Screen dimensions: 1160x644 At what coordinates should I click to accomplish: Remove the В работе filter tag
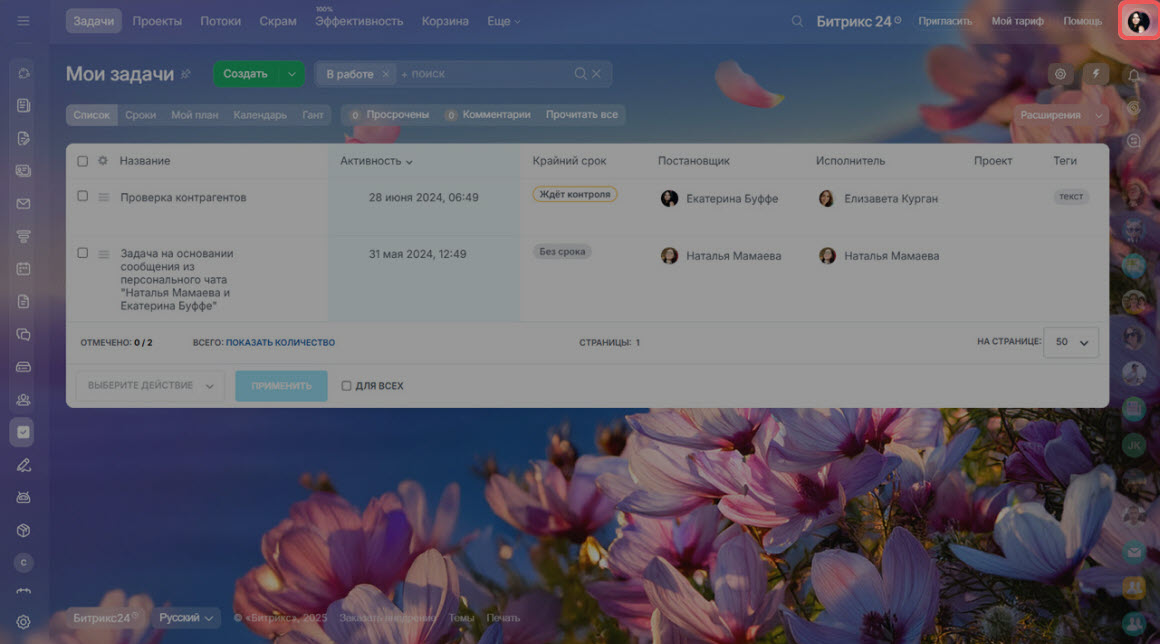coord(386,74)
